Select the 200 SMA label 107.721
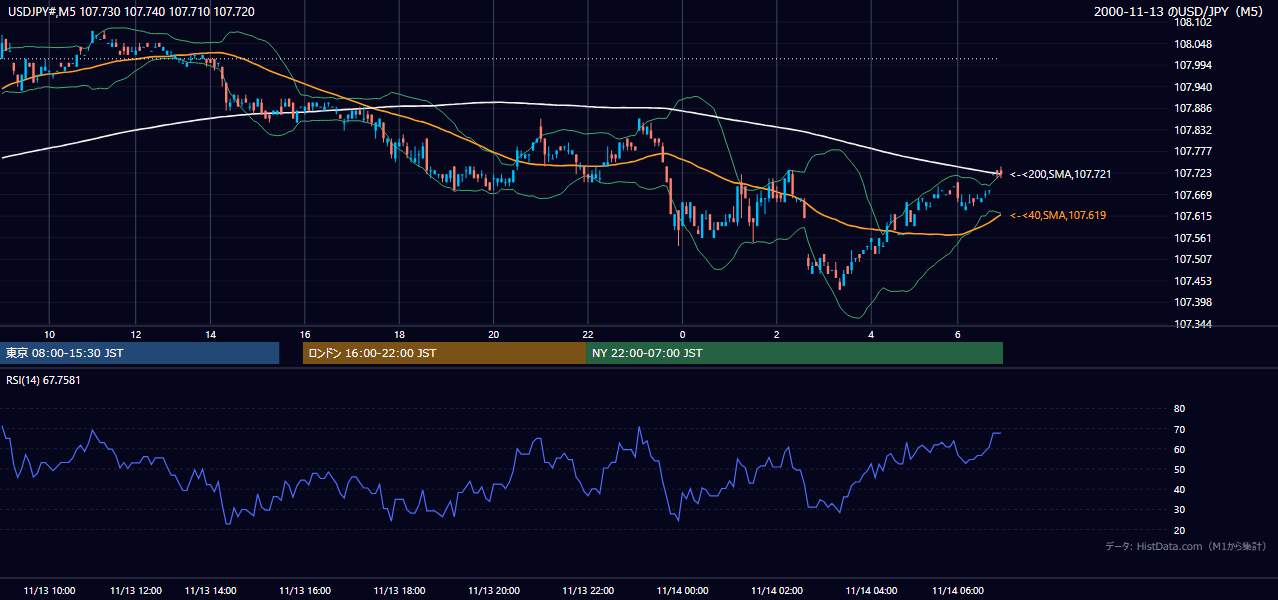1278x600 pixels. point(1060,174)
